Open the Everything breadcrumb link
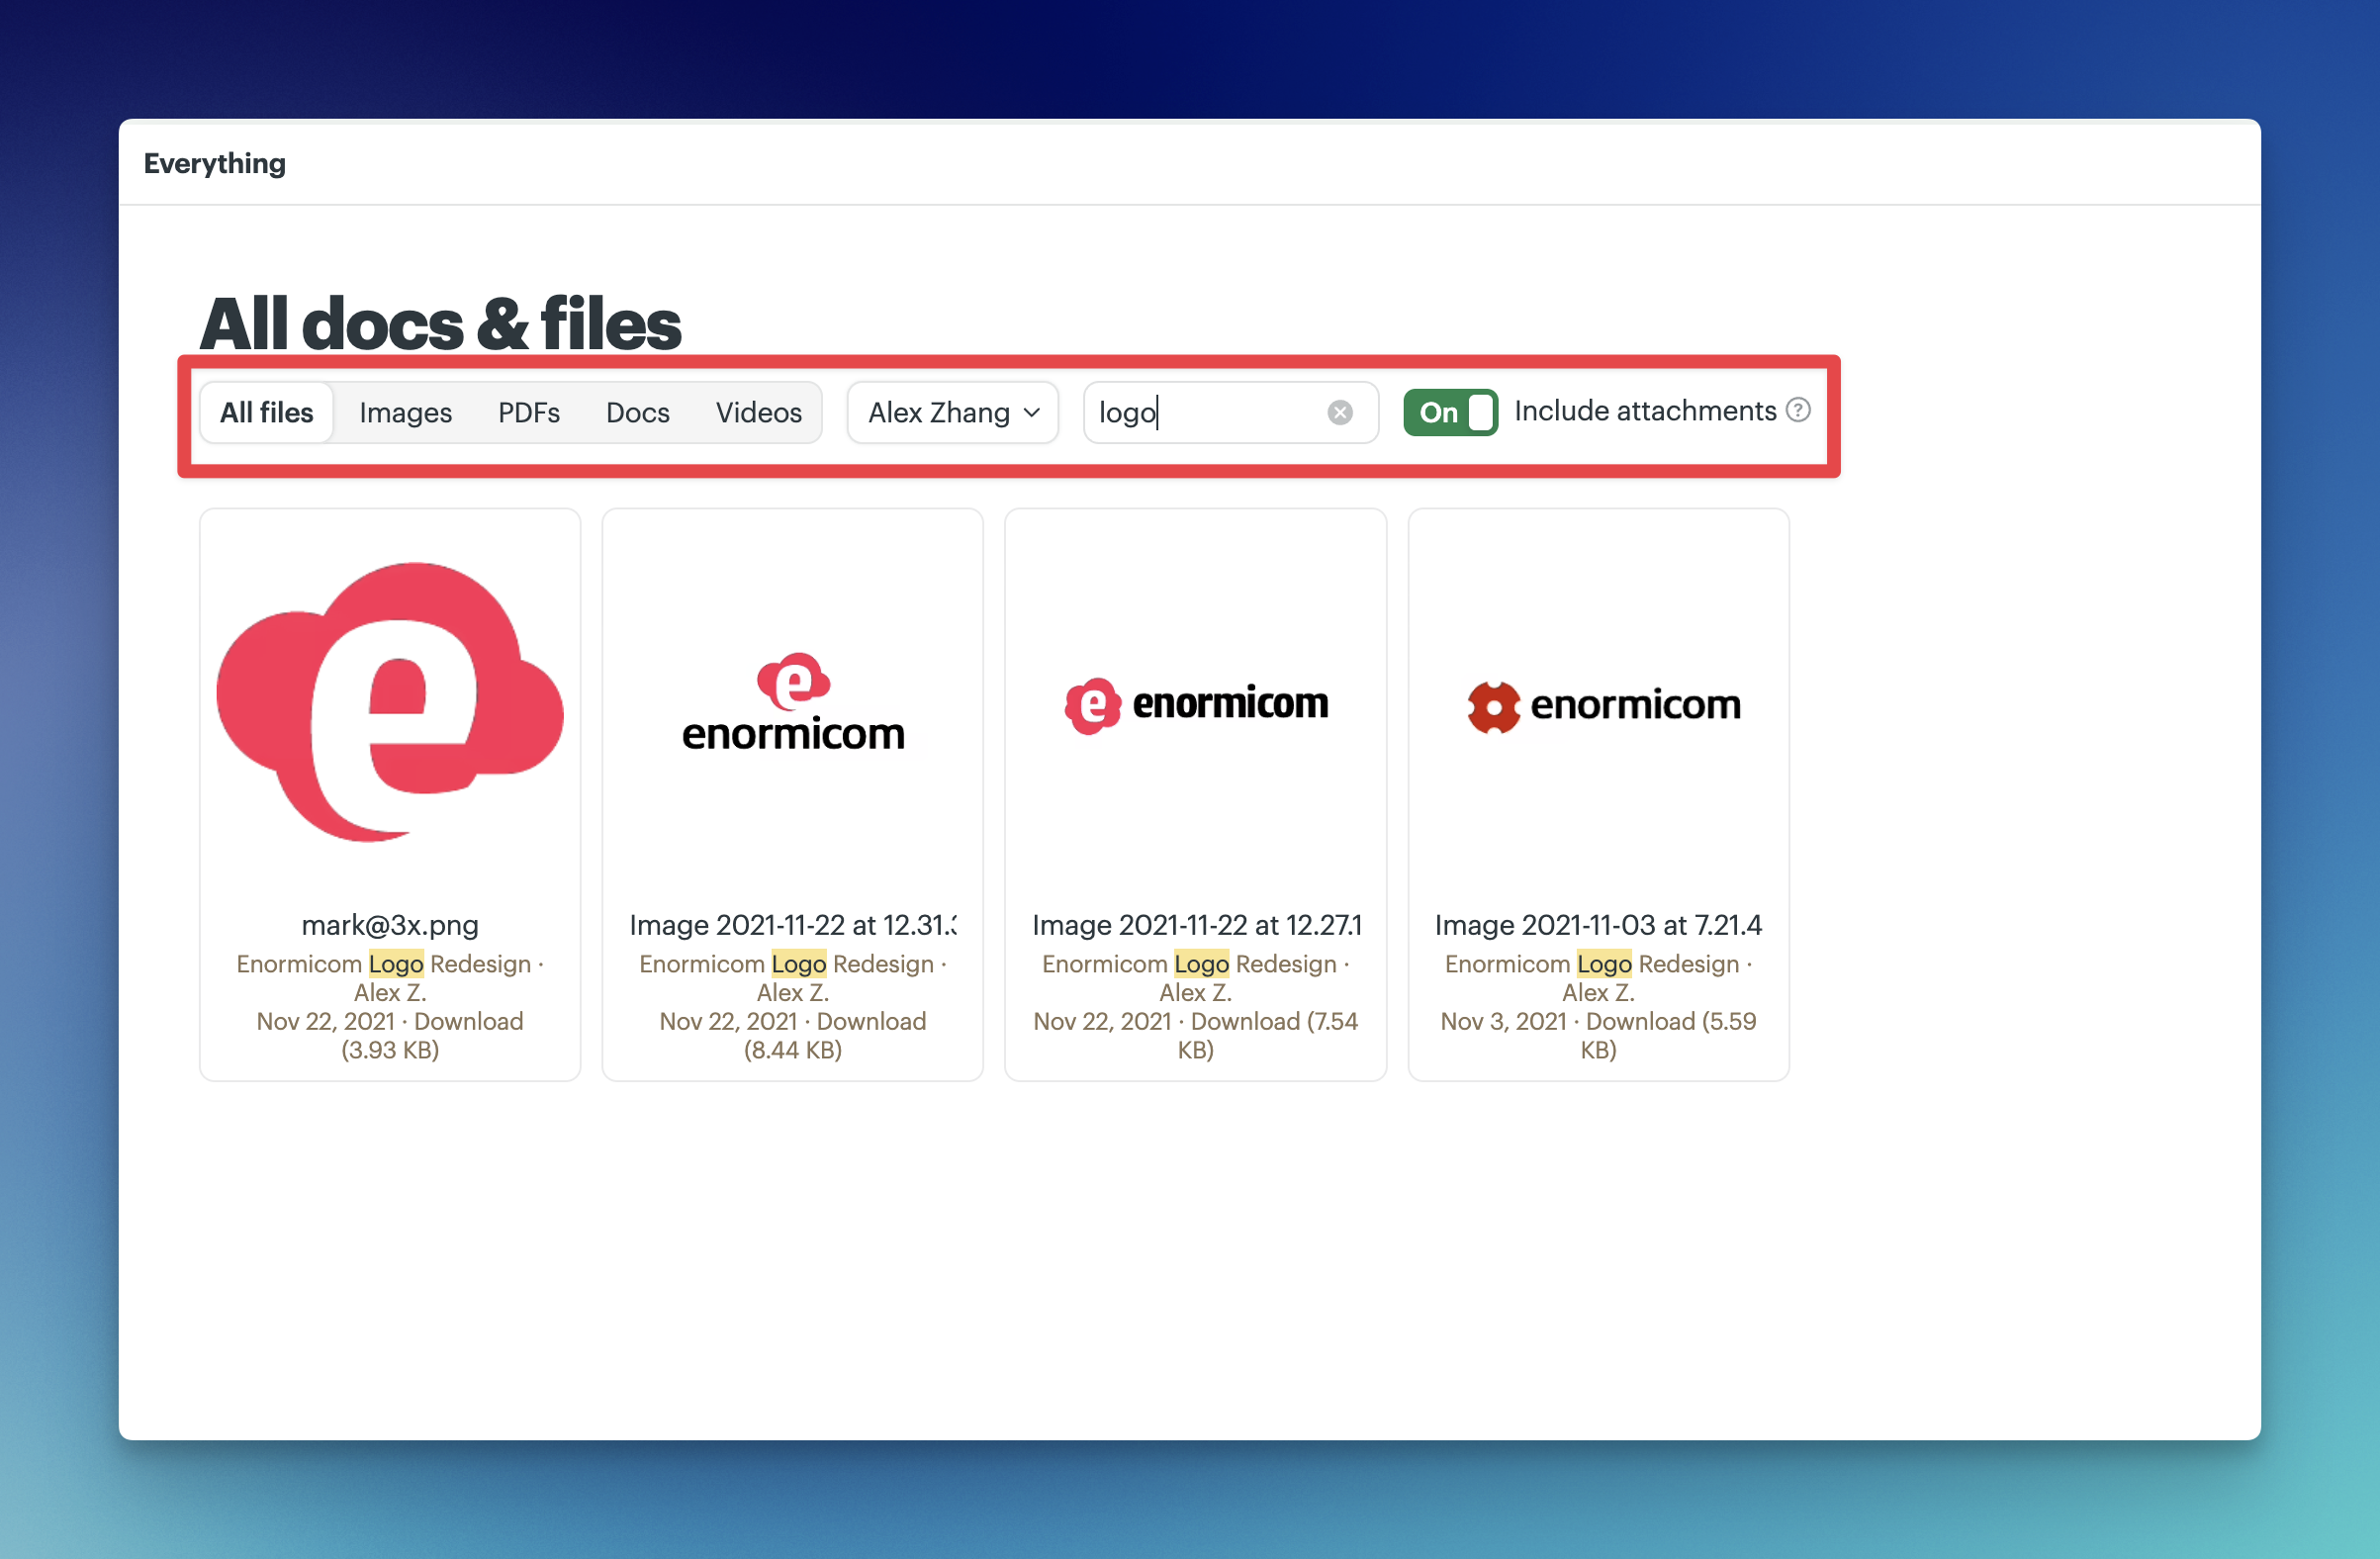The width and height of the screenshot is (2380, 1559). click(x=215, y=163)
